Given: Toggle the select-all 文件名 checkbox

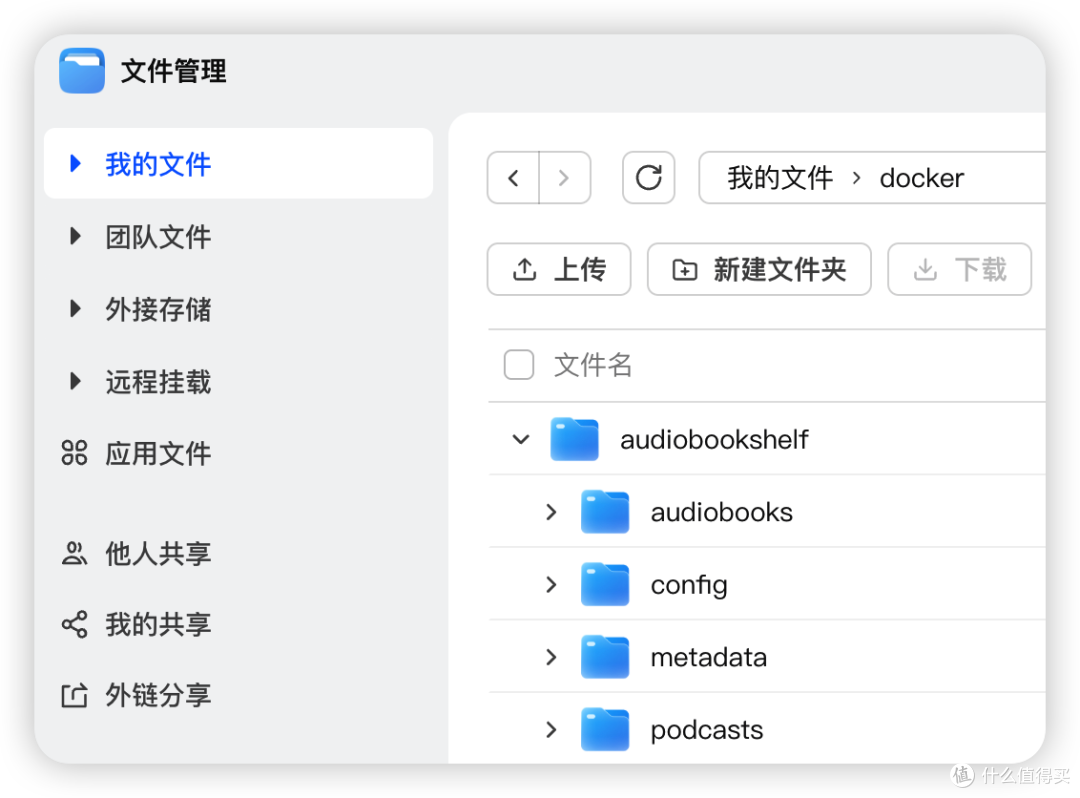Looking at the screenshot, I should coord(518,365).
